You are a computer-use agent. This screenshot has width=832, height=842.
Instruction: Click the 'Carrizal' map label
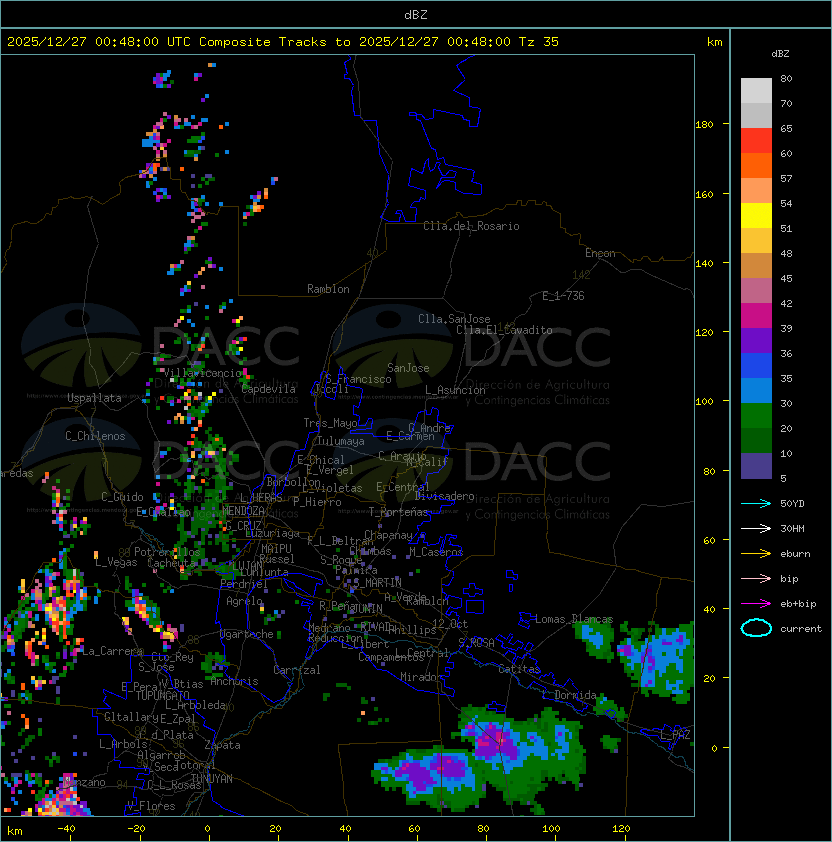click(x=296, y=670)
